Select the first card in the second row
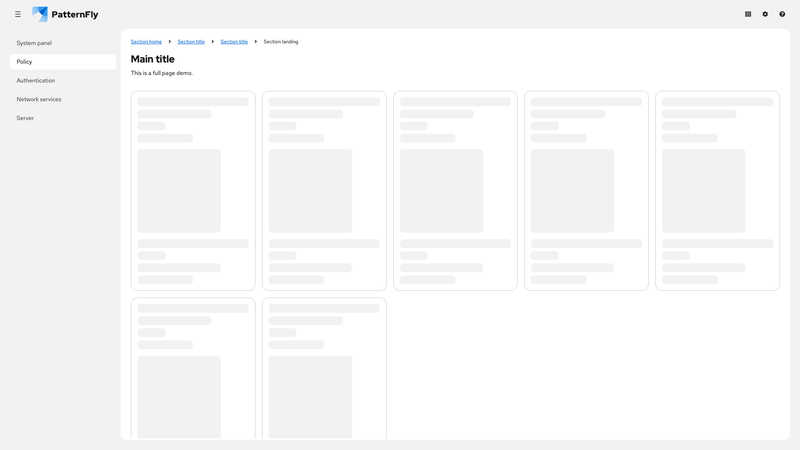This screenshot has height=450, width=800. coord(193,368)
